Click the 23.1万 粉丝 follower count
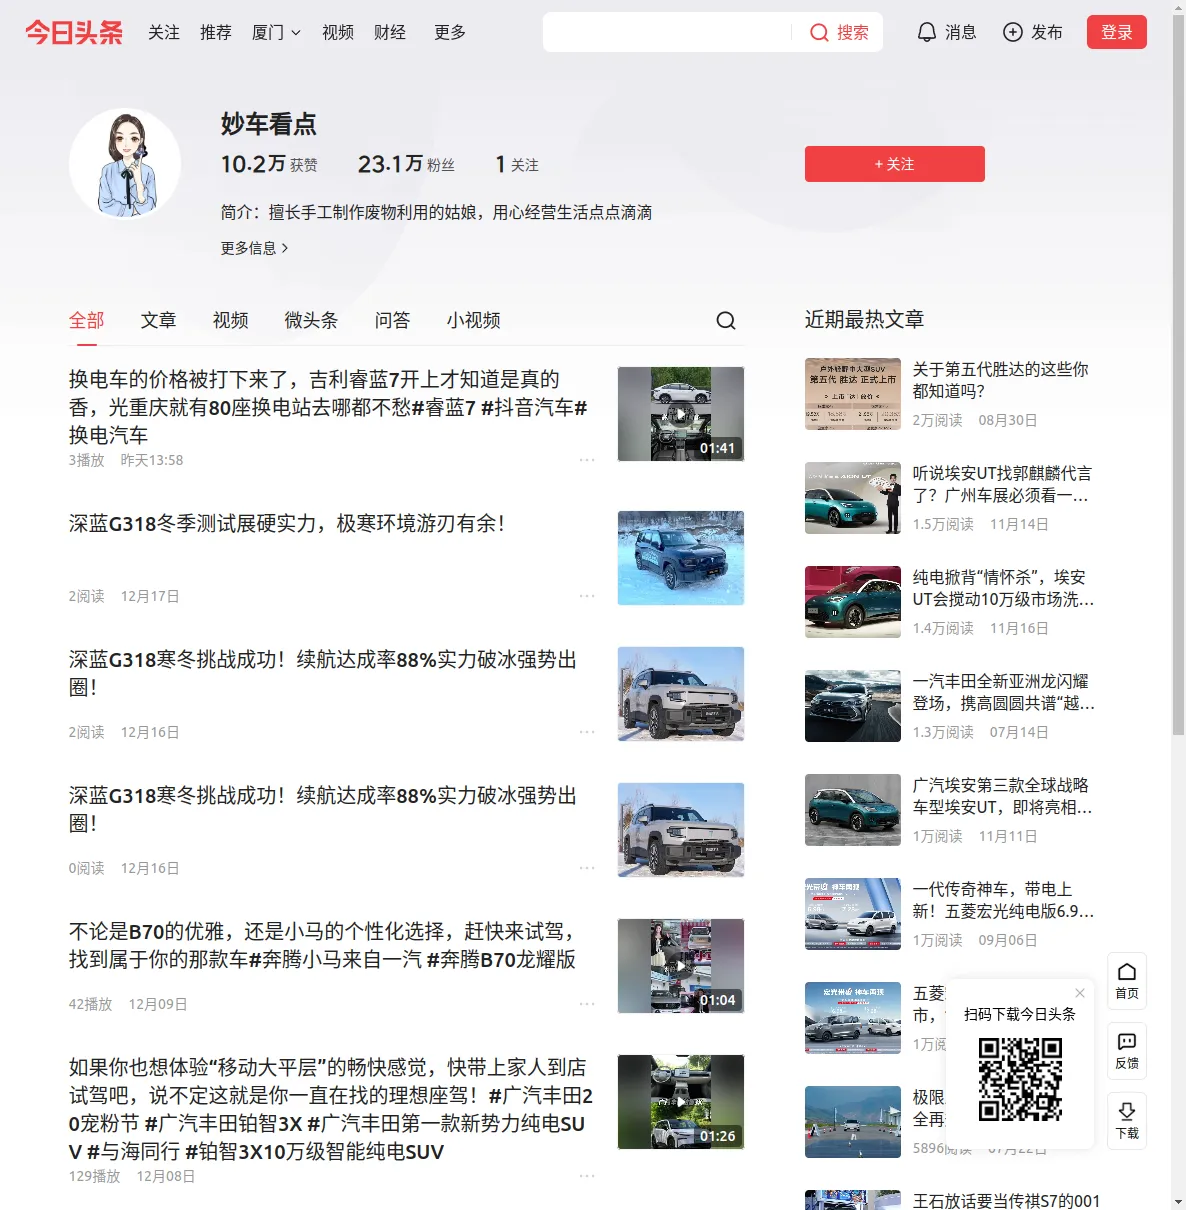1186x1210 pixels. [x=406, y=164]
